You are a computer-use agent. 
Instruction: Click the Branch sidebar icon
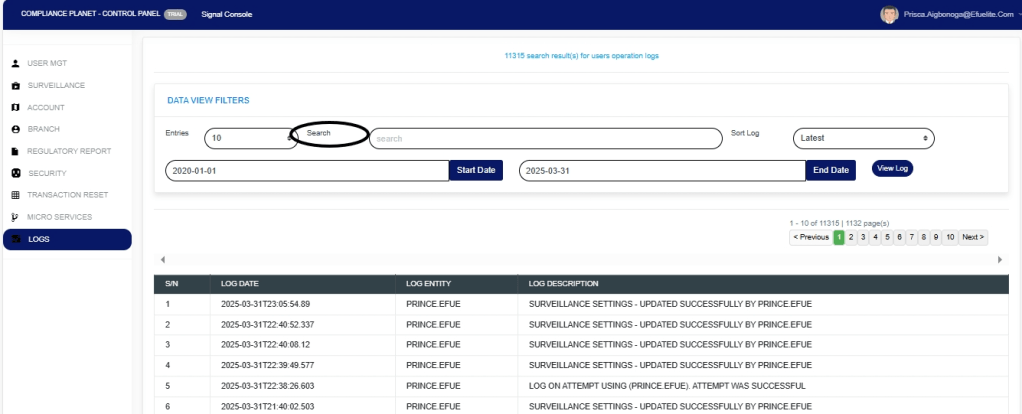coord(15,130)
